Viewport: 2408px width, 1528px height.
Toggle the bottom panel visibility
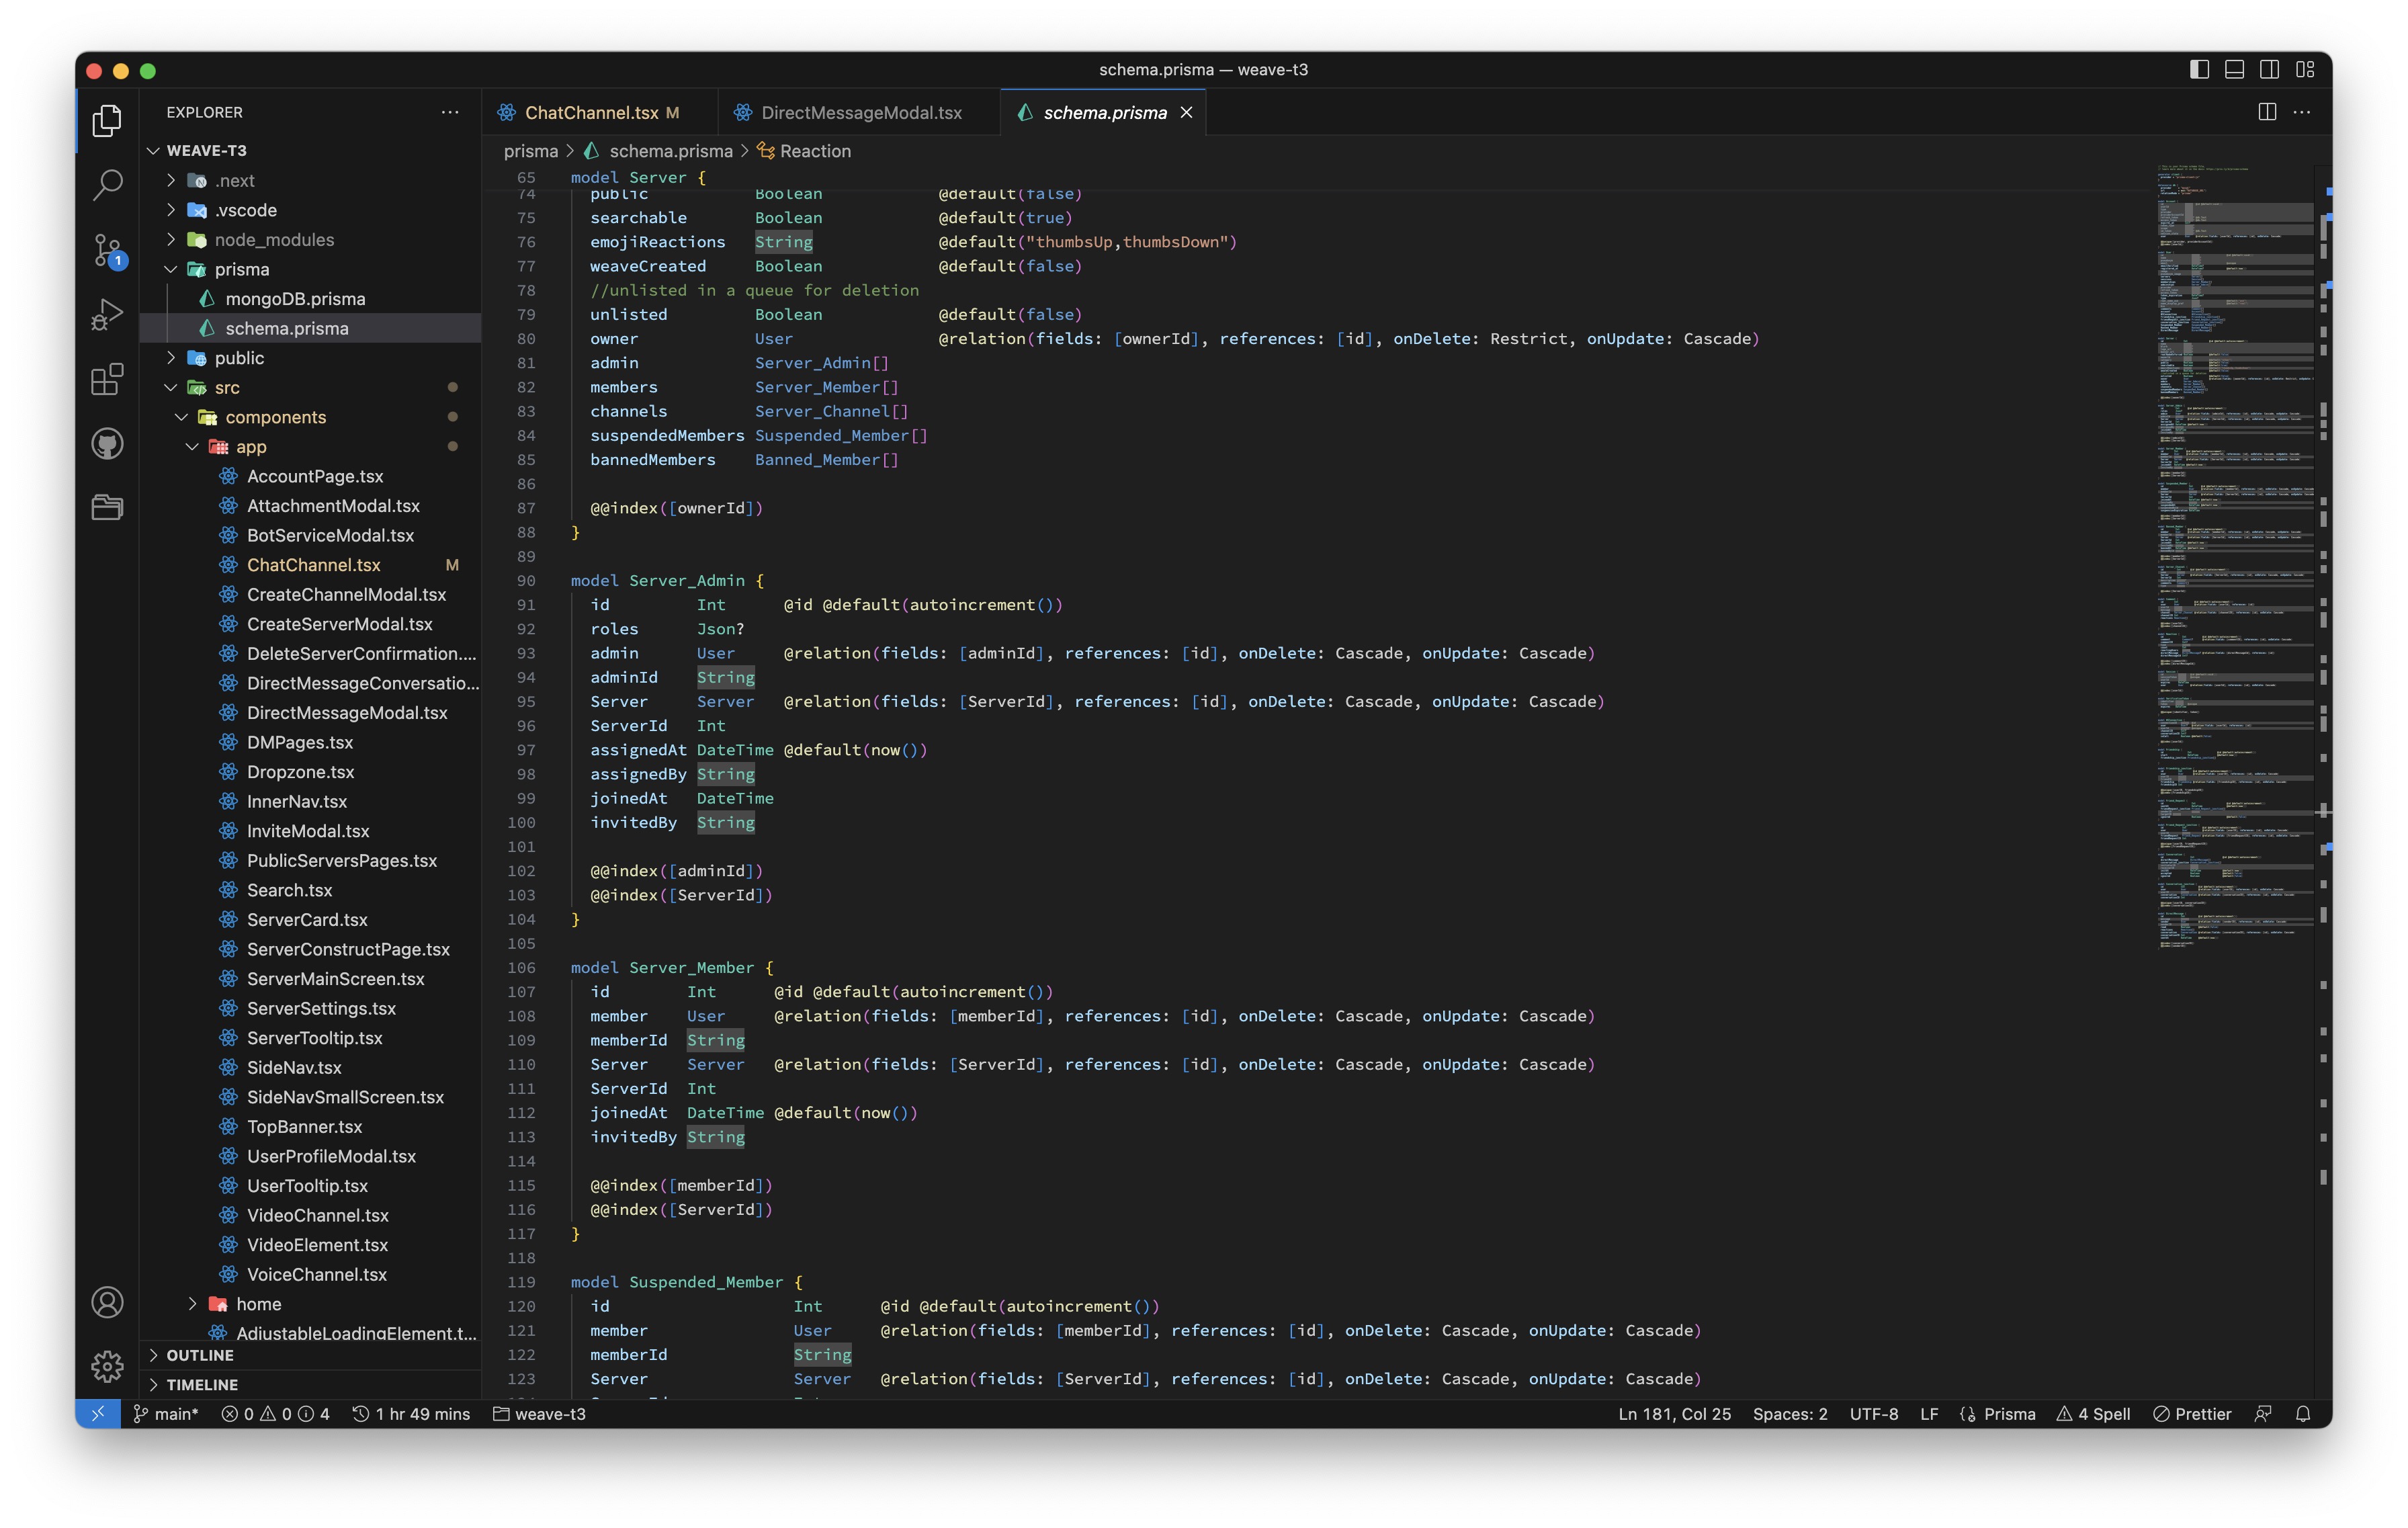(2234, 69)
